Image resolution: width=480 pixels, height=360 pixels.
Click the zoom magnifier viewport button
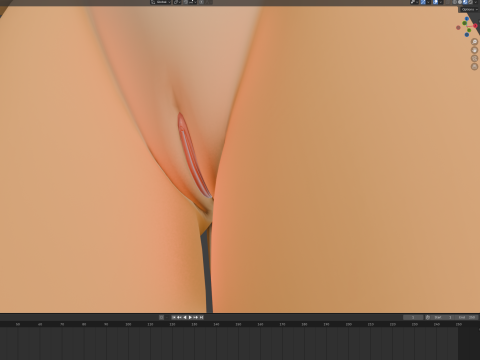click(474, 42)
